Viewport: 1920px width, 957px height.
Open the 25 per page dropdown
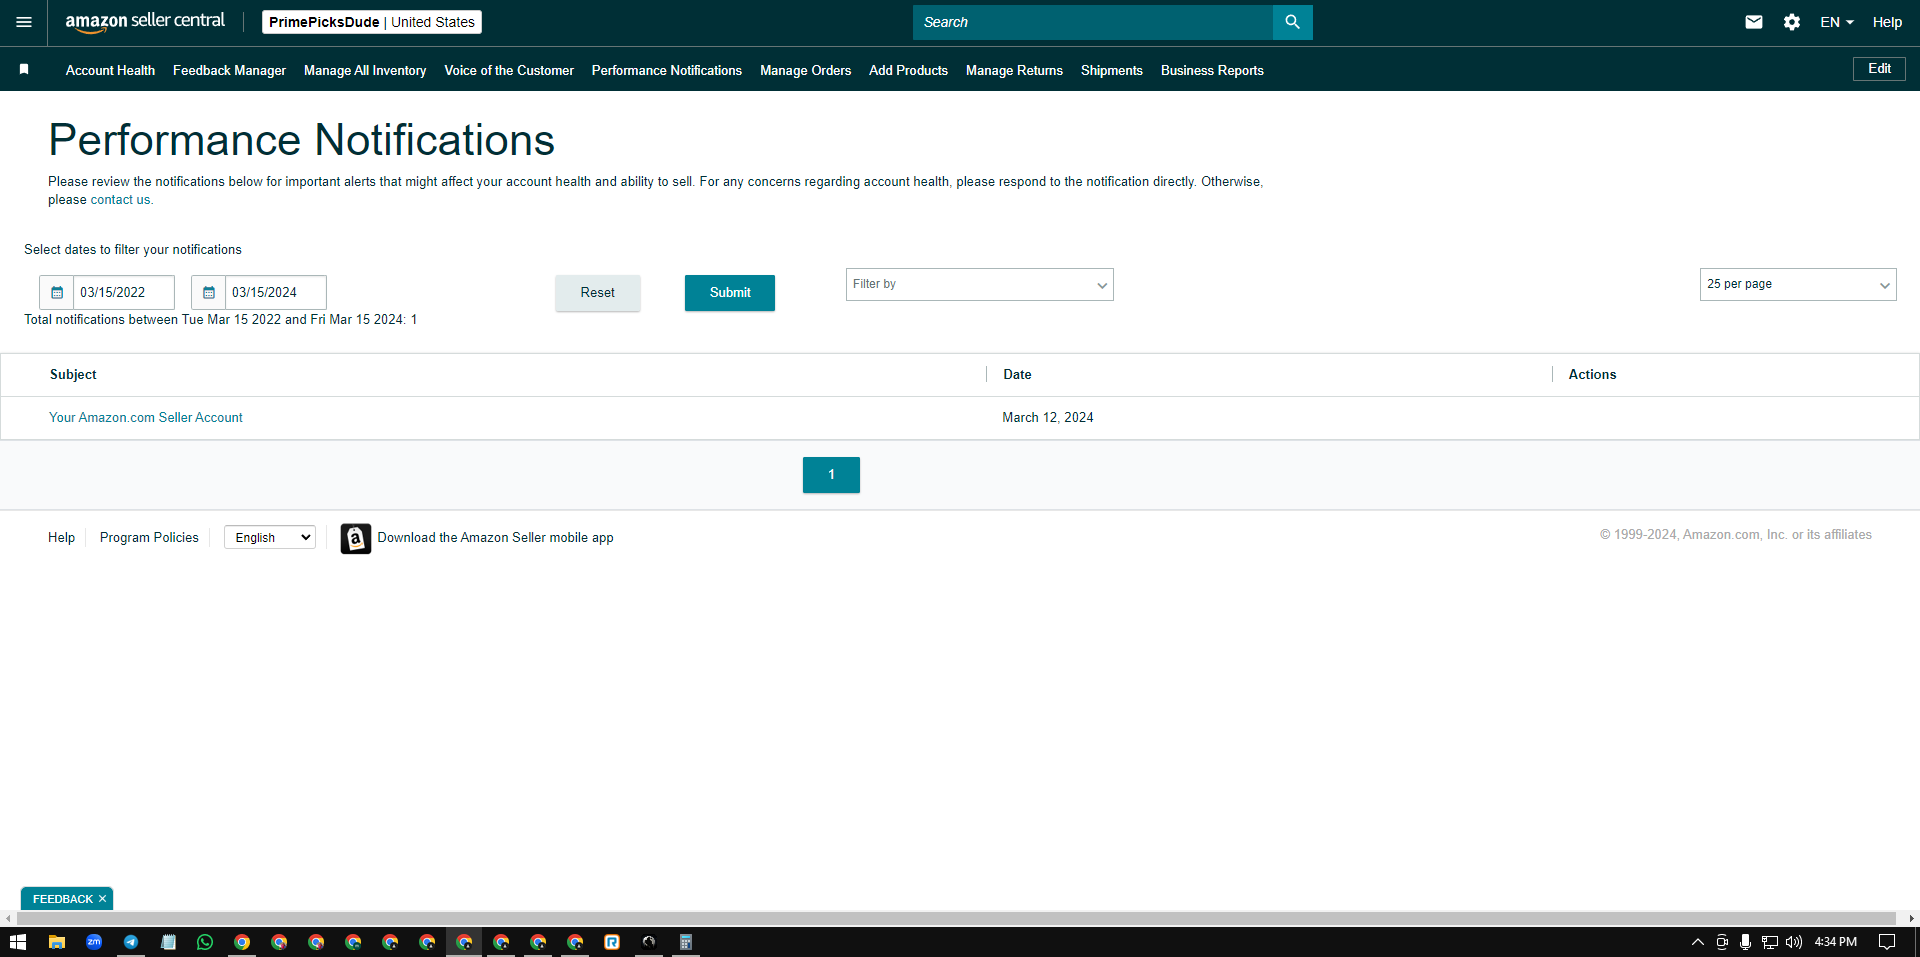[1798, 285]
